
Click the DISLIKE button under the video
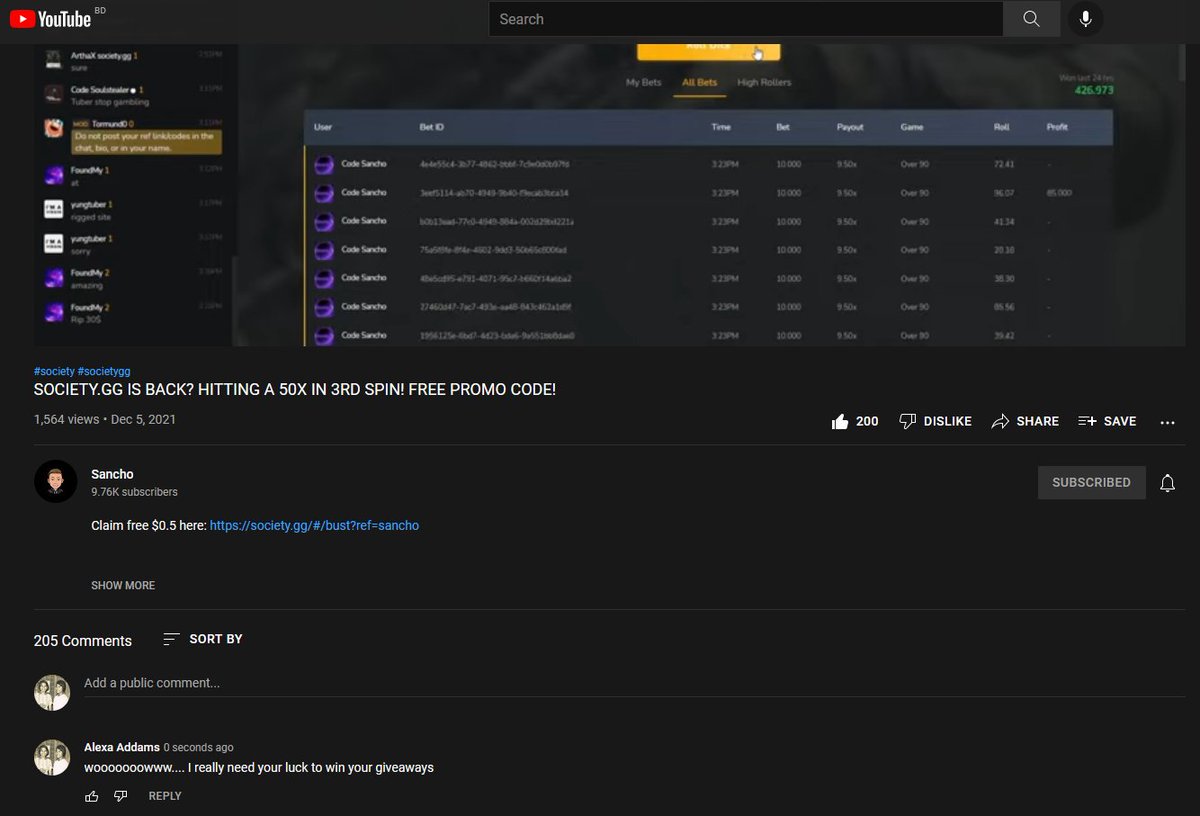click(935, 422)
